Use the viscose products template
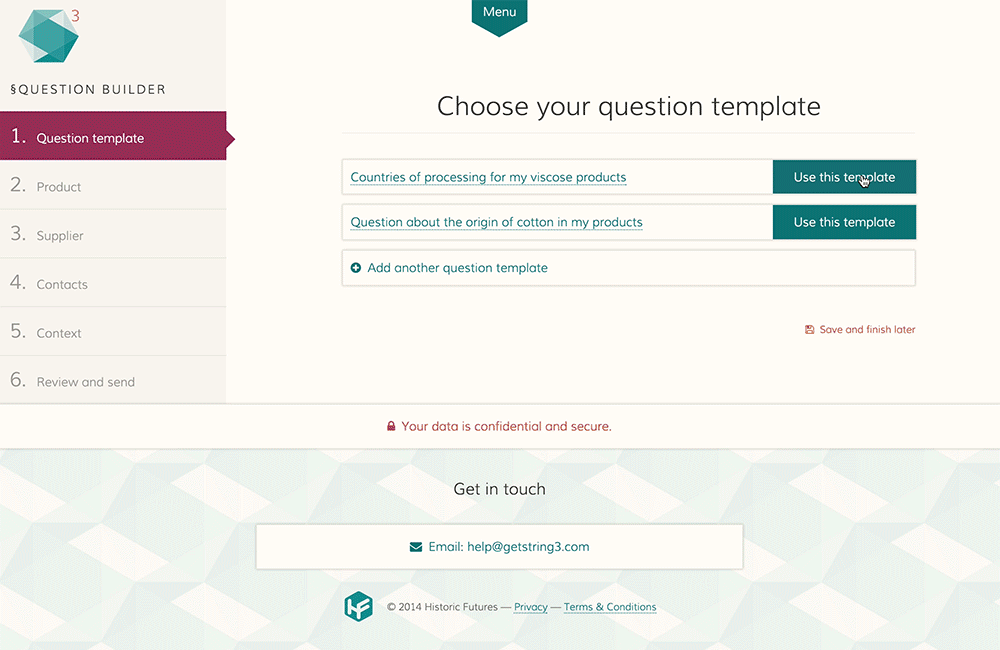The width and height of the screenshot is (1000, 650). click(x=844, y=177)
